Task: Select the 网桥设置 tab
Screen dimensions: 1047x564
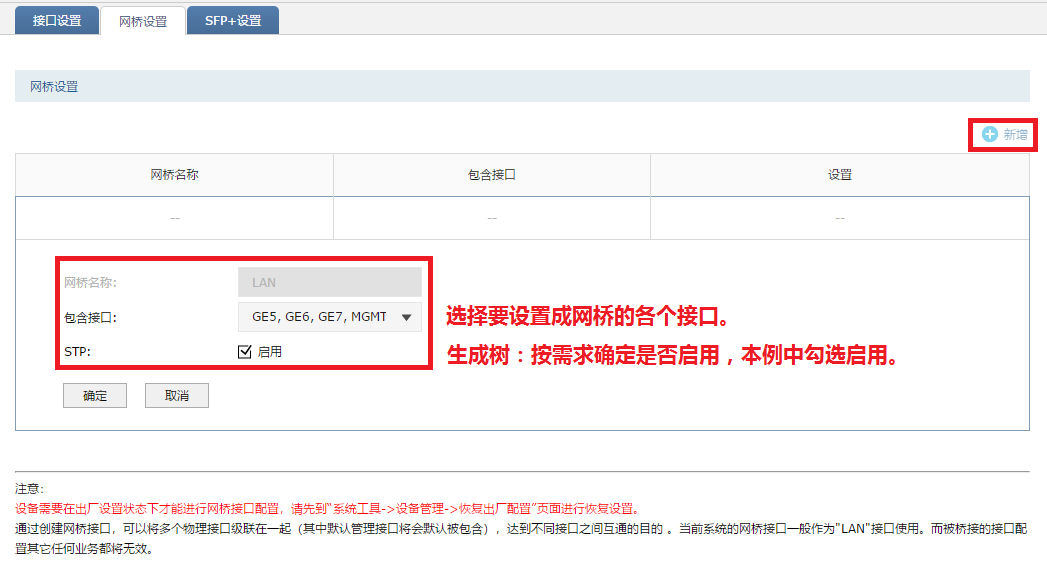Action: click(143, 21)
